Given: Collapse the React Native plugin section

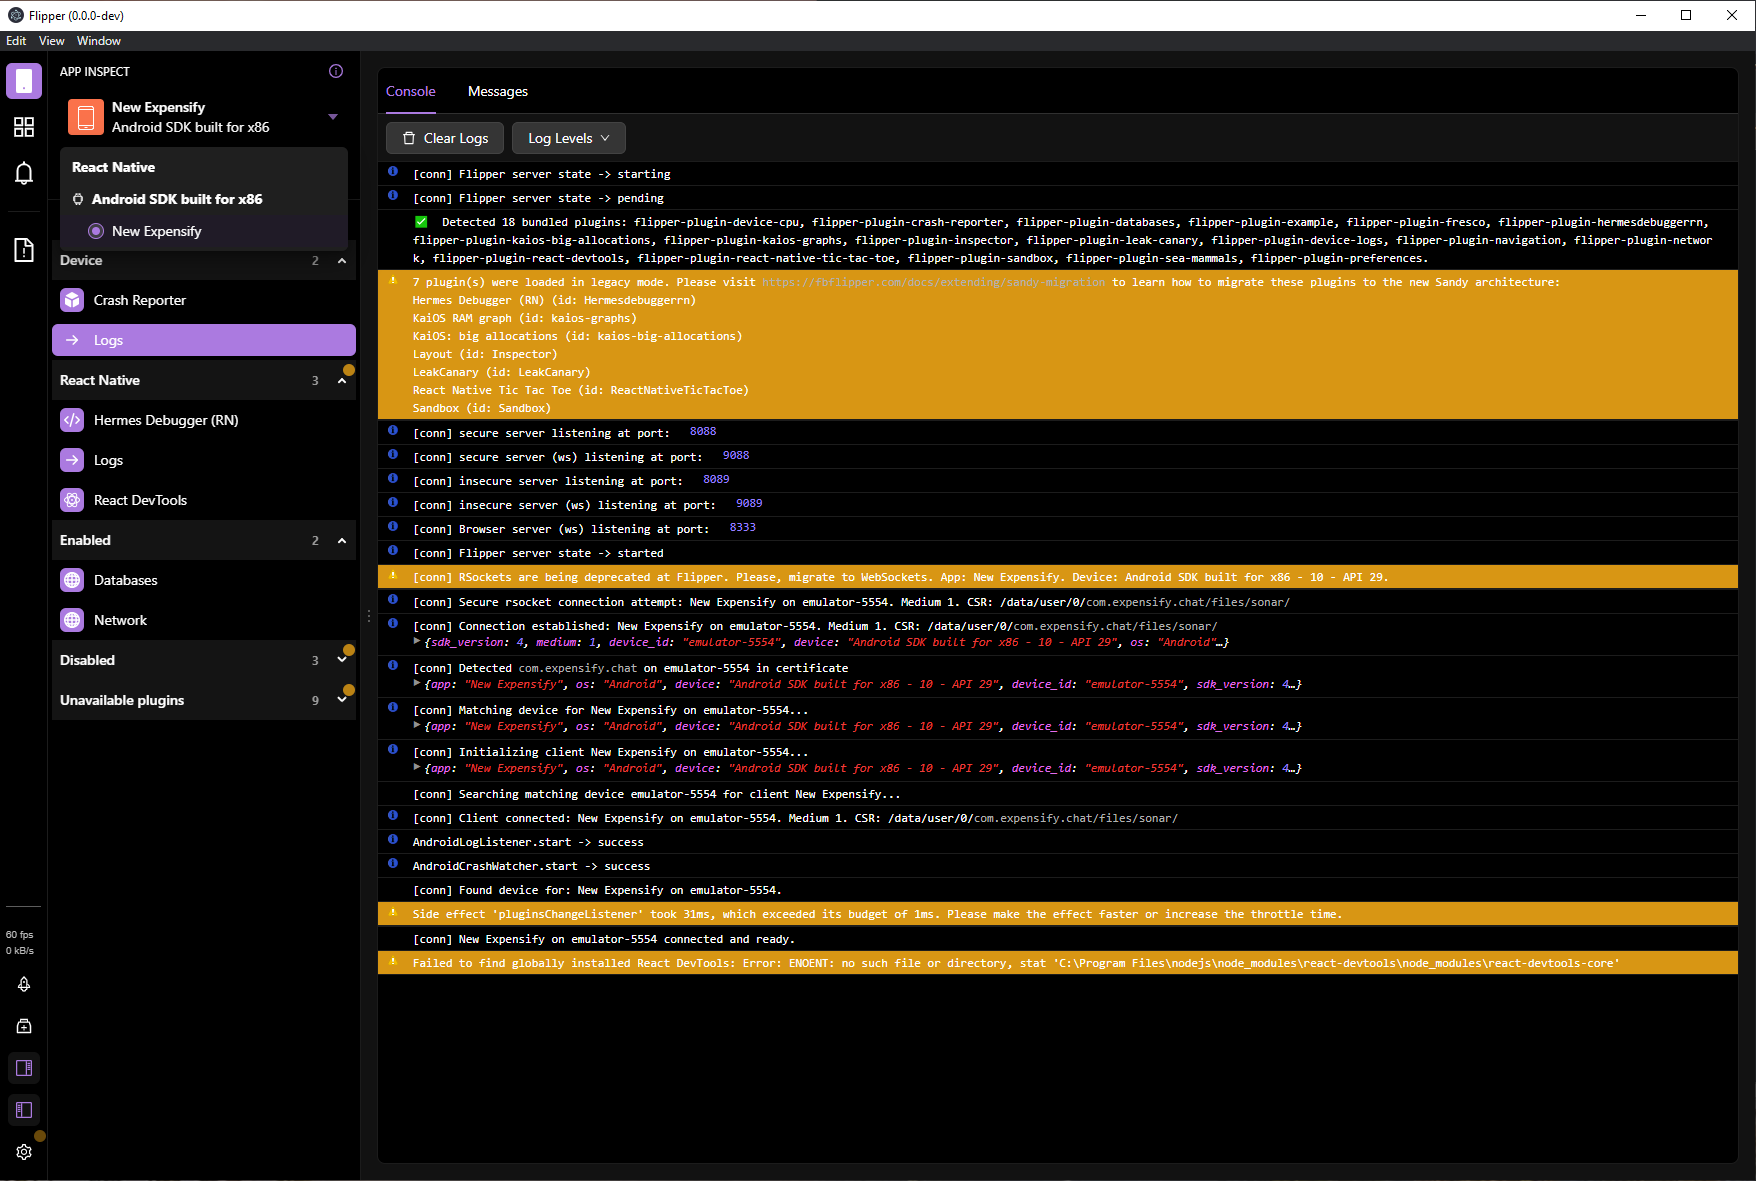Looking at the screenshot, I should pos(342,380).
